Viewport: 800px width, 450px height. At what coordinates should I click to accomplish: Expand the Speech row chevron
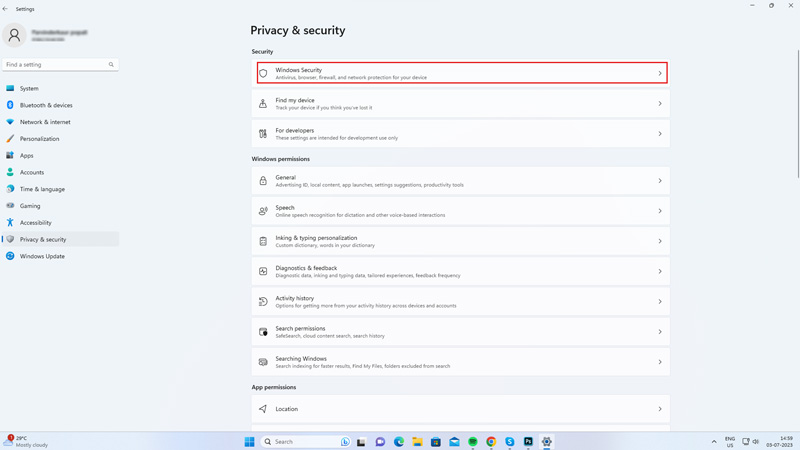(x=660, y=211)
